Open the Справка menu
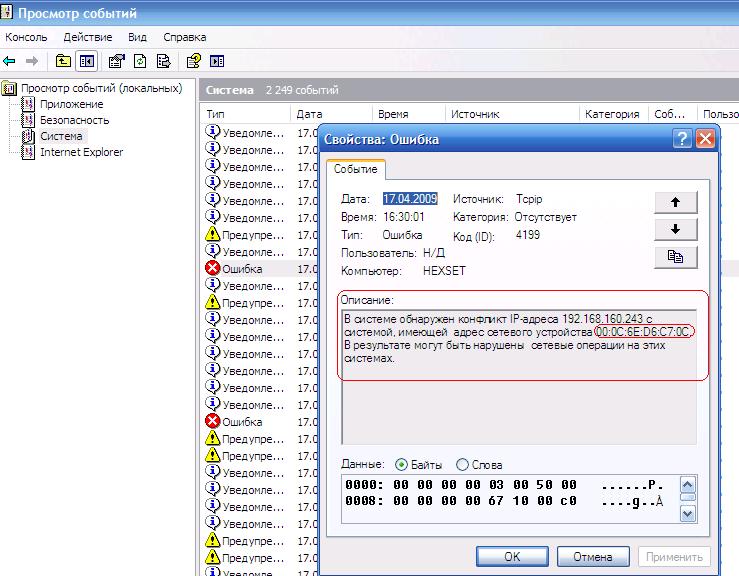739x576 pixels. (x=184, y=37)
